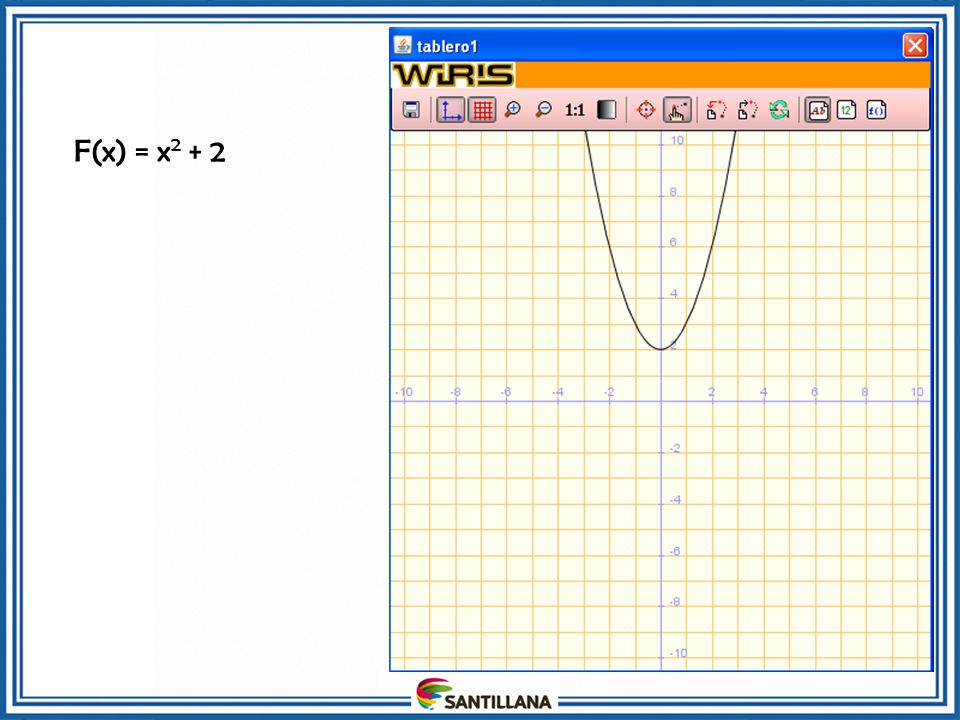Click the tablero1 title text

[x=447, y=47]
